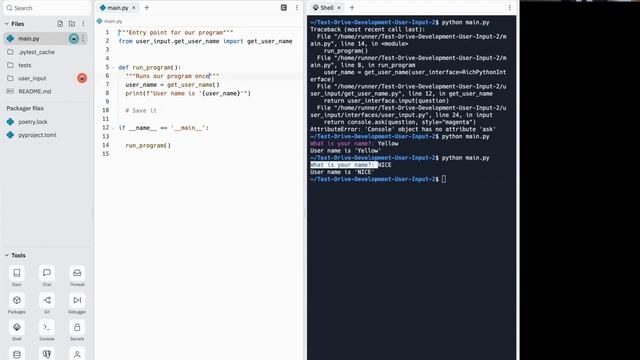Collapse the Tools section

click(7, 255)
